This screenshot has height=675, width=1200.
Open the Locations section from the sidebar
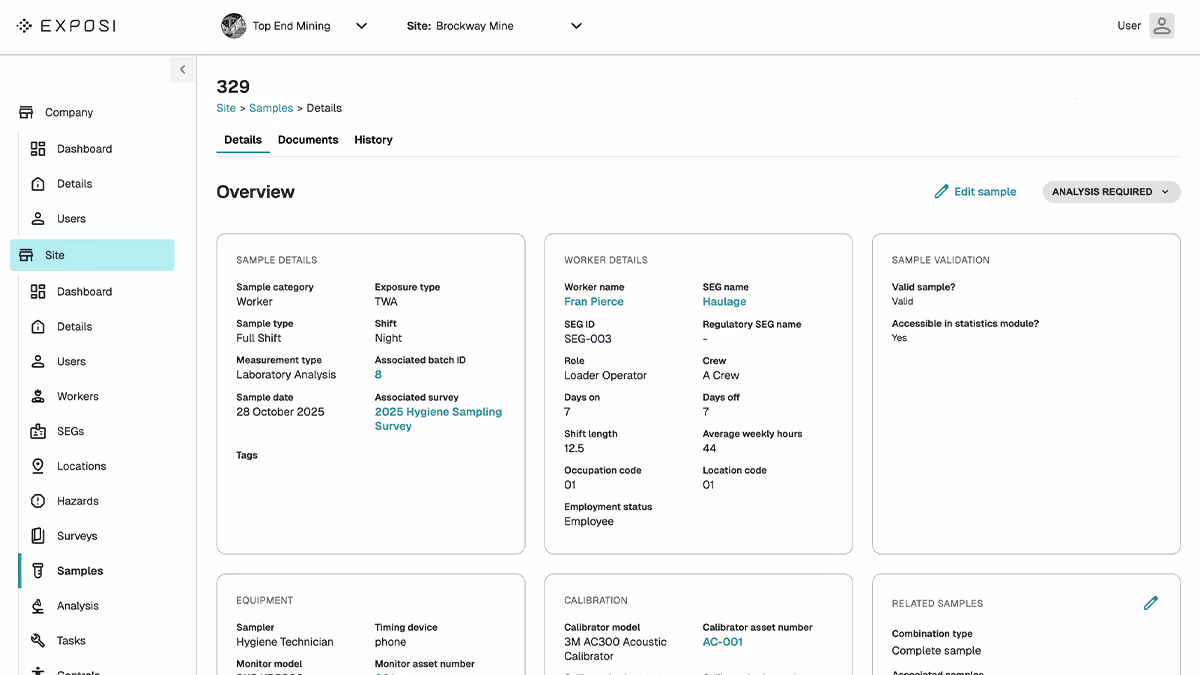pos(81,466)
